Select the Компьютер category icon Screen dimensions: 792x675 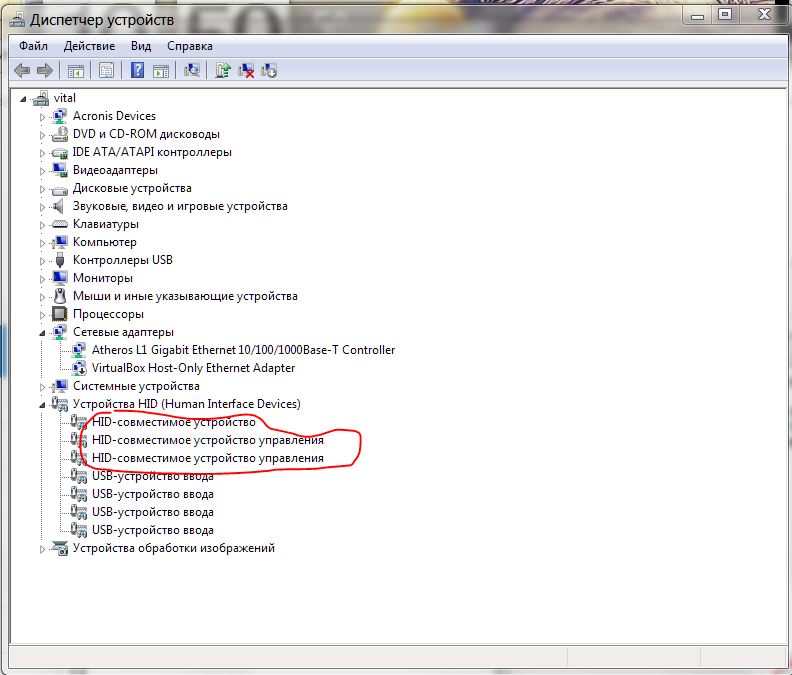tap(60, 243)
